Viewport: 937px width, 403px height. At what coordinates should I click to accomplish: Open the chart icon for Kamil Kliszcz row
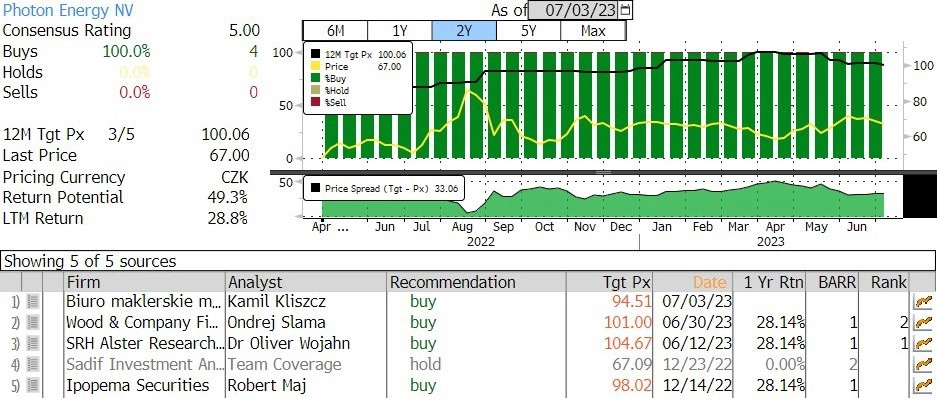tap(923, 302)
